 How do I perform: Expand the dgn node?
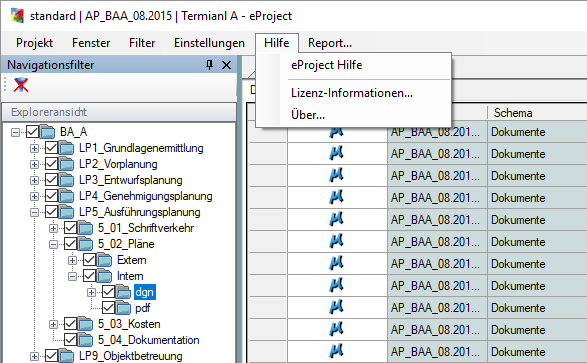tap(92, 292)
